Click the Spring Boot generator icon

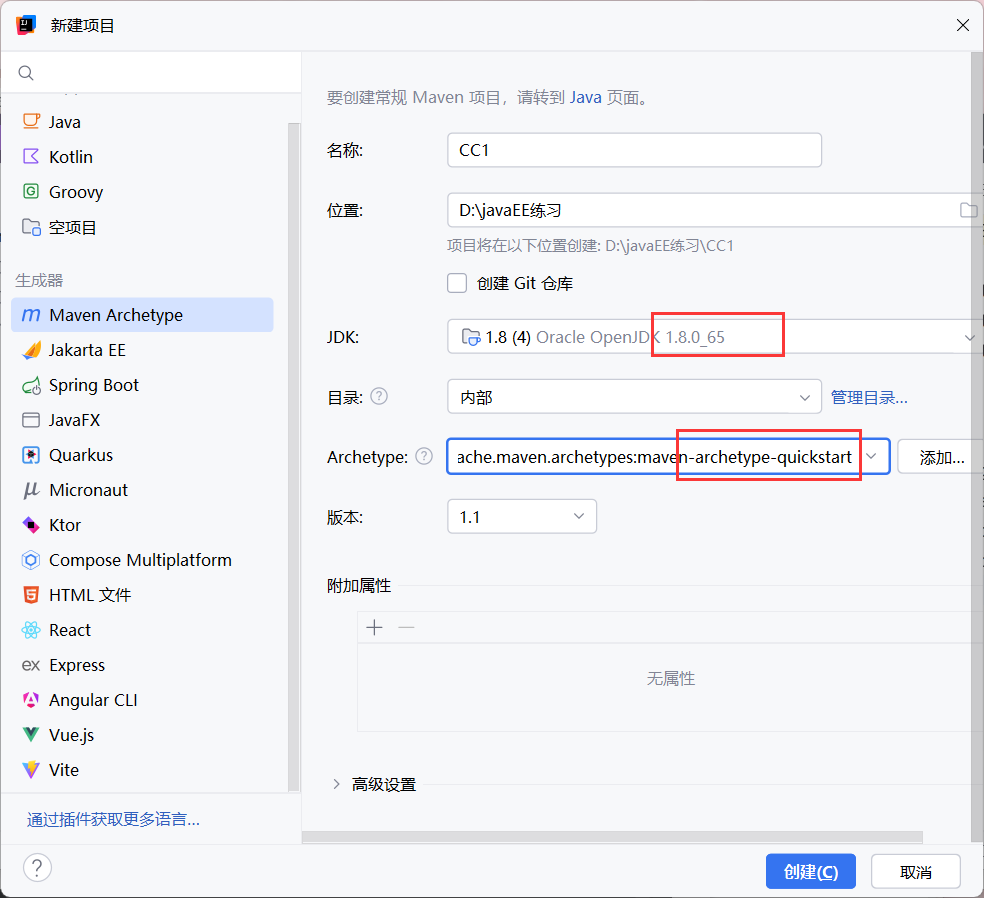click(31, 385)
